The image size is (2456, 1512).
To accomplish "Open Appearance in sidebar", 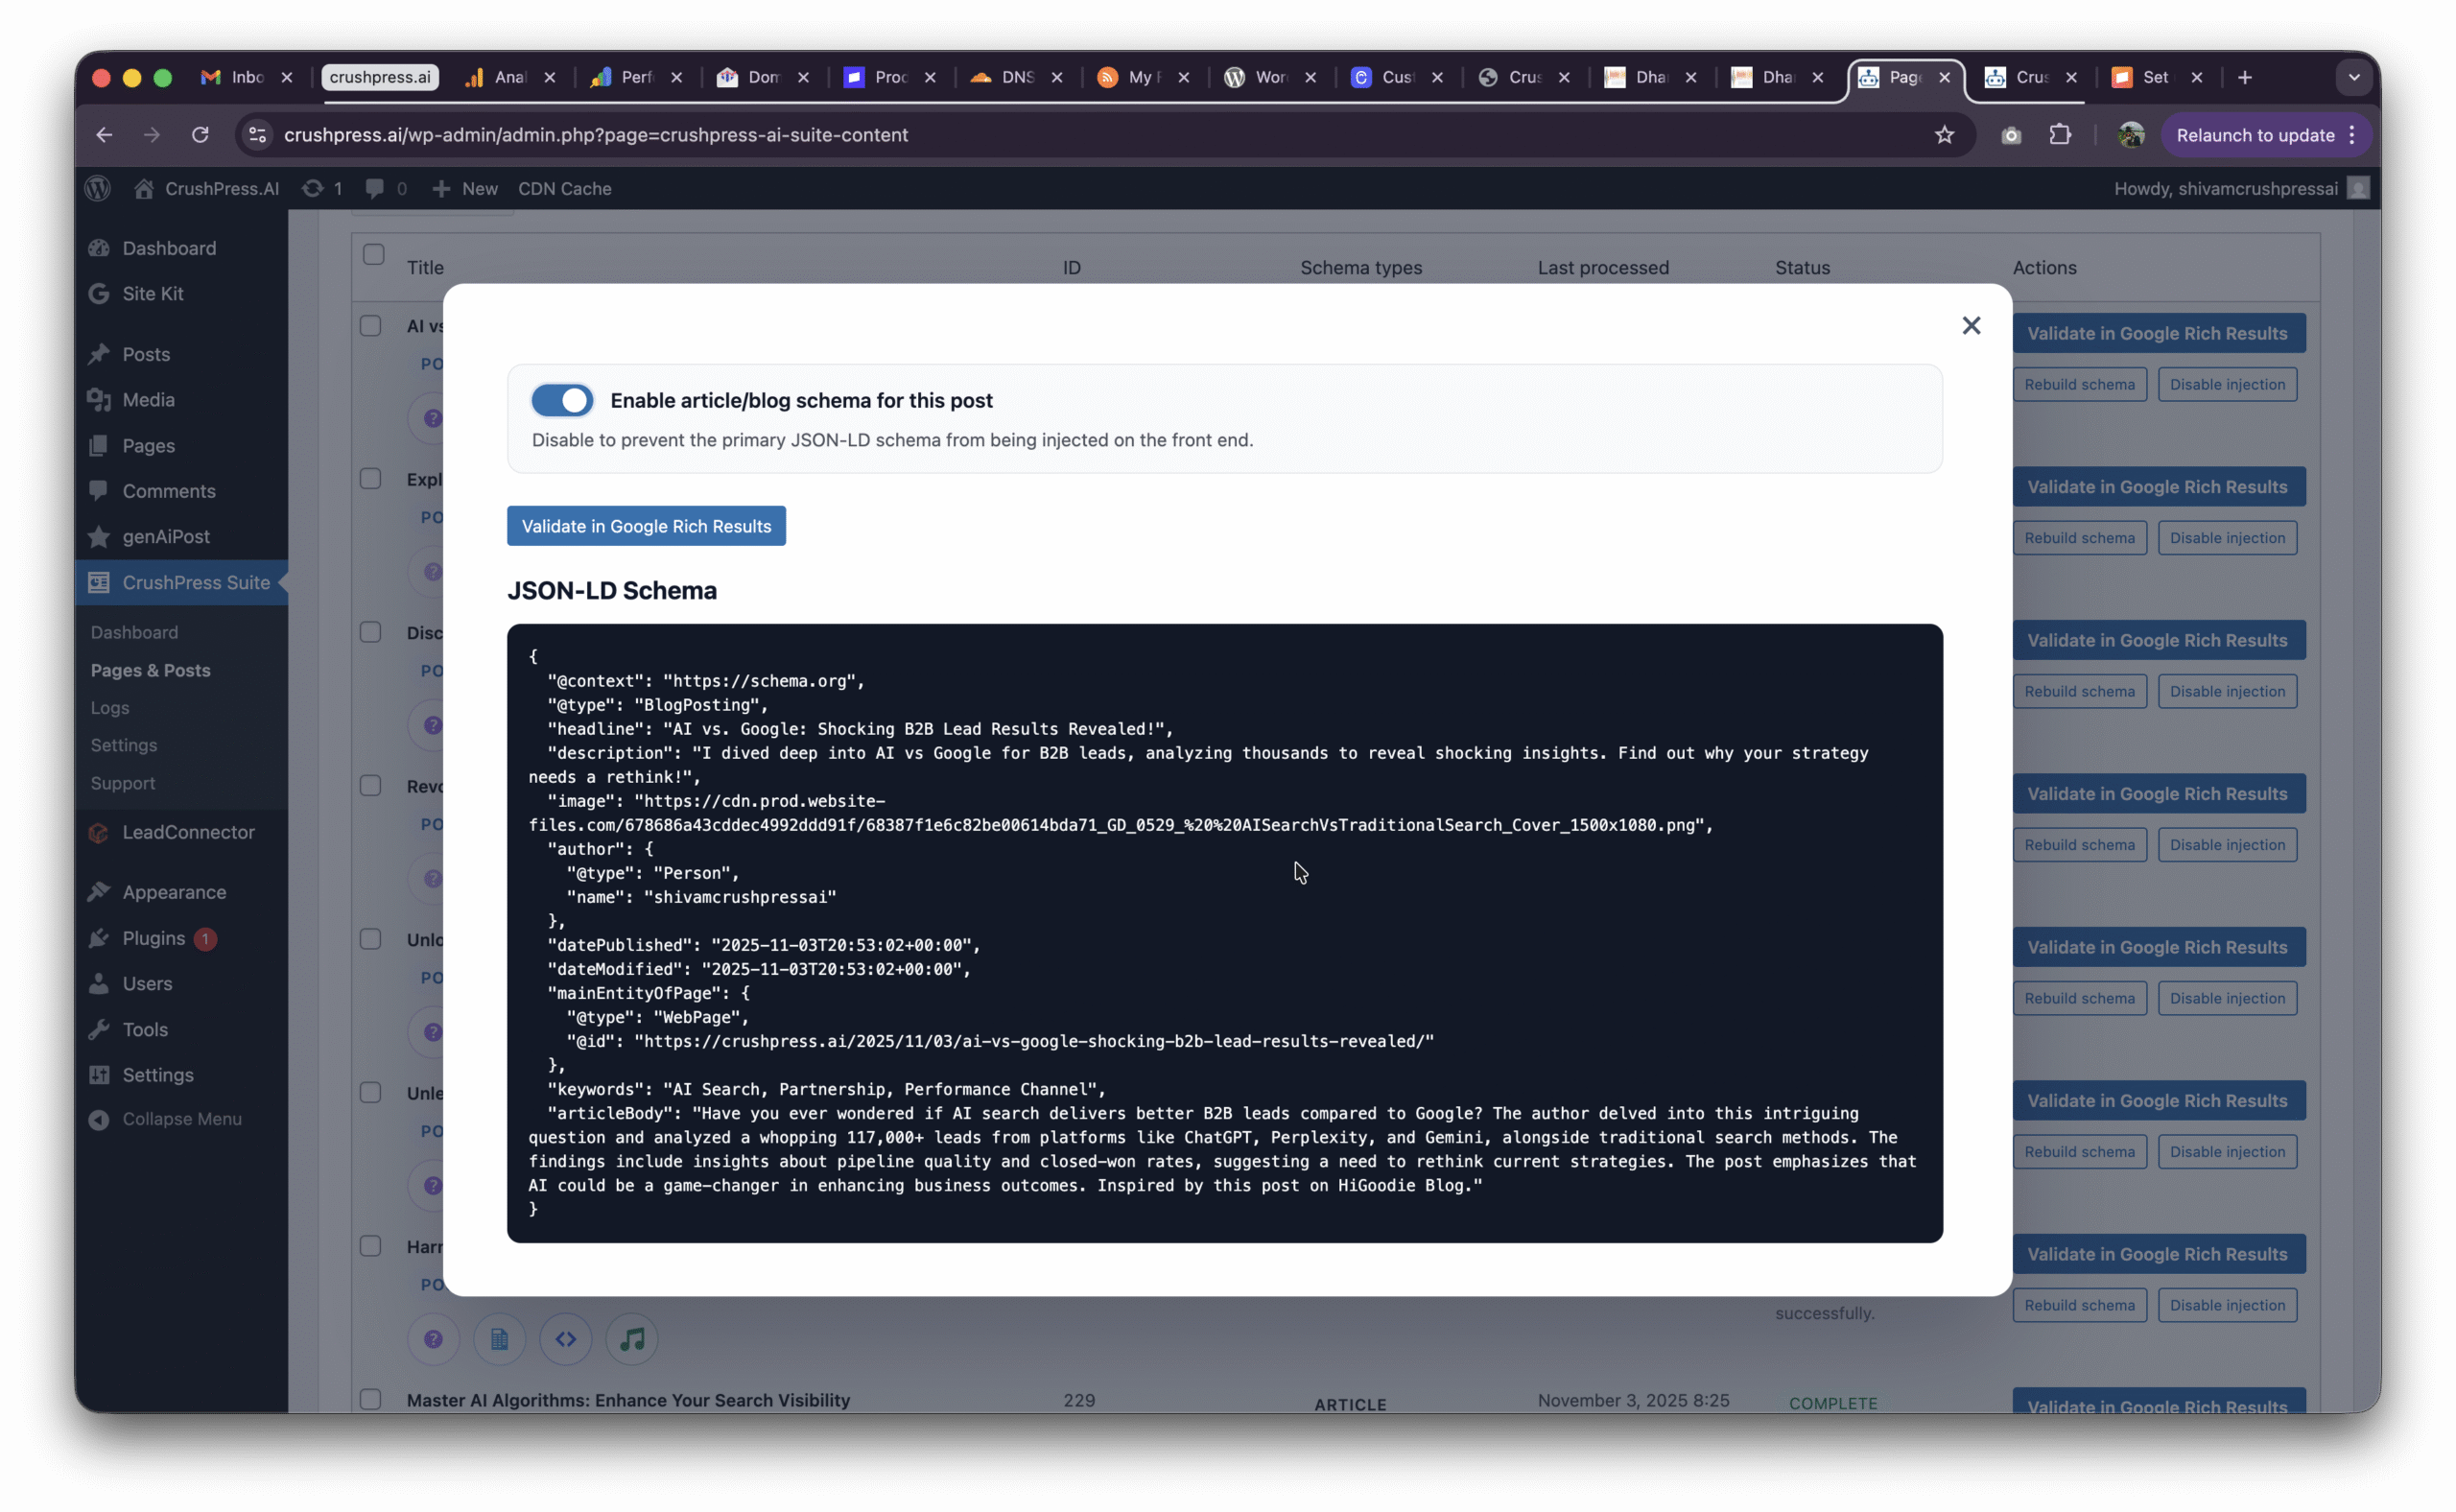I will 174,892.
